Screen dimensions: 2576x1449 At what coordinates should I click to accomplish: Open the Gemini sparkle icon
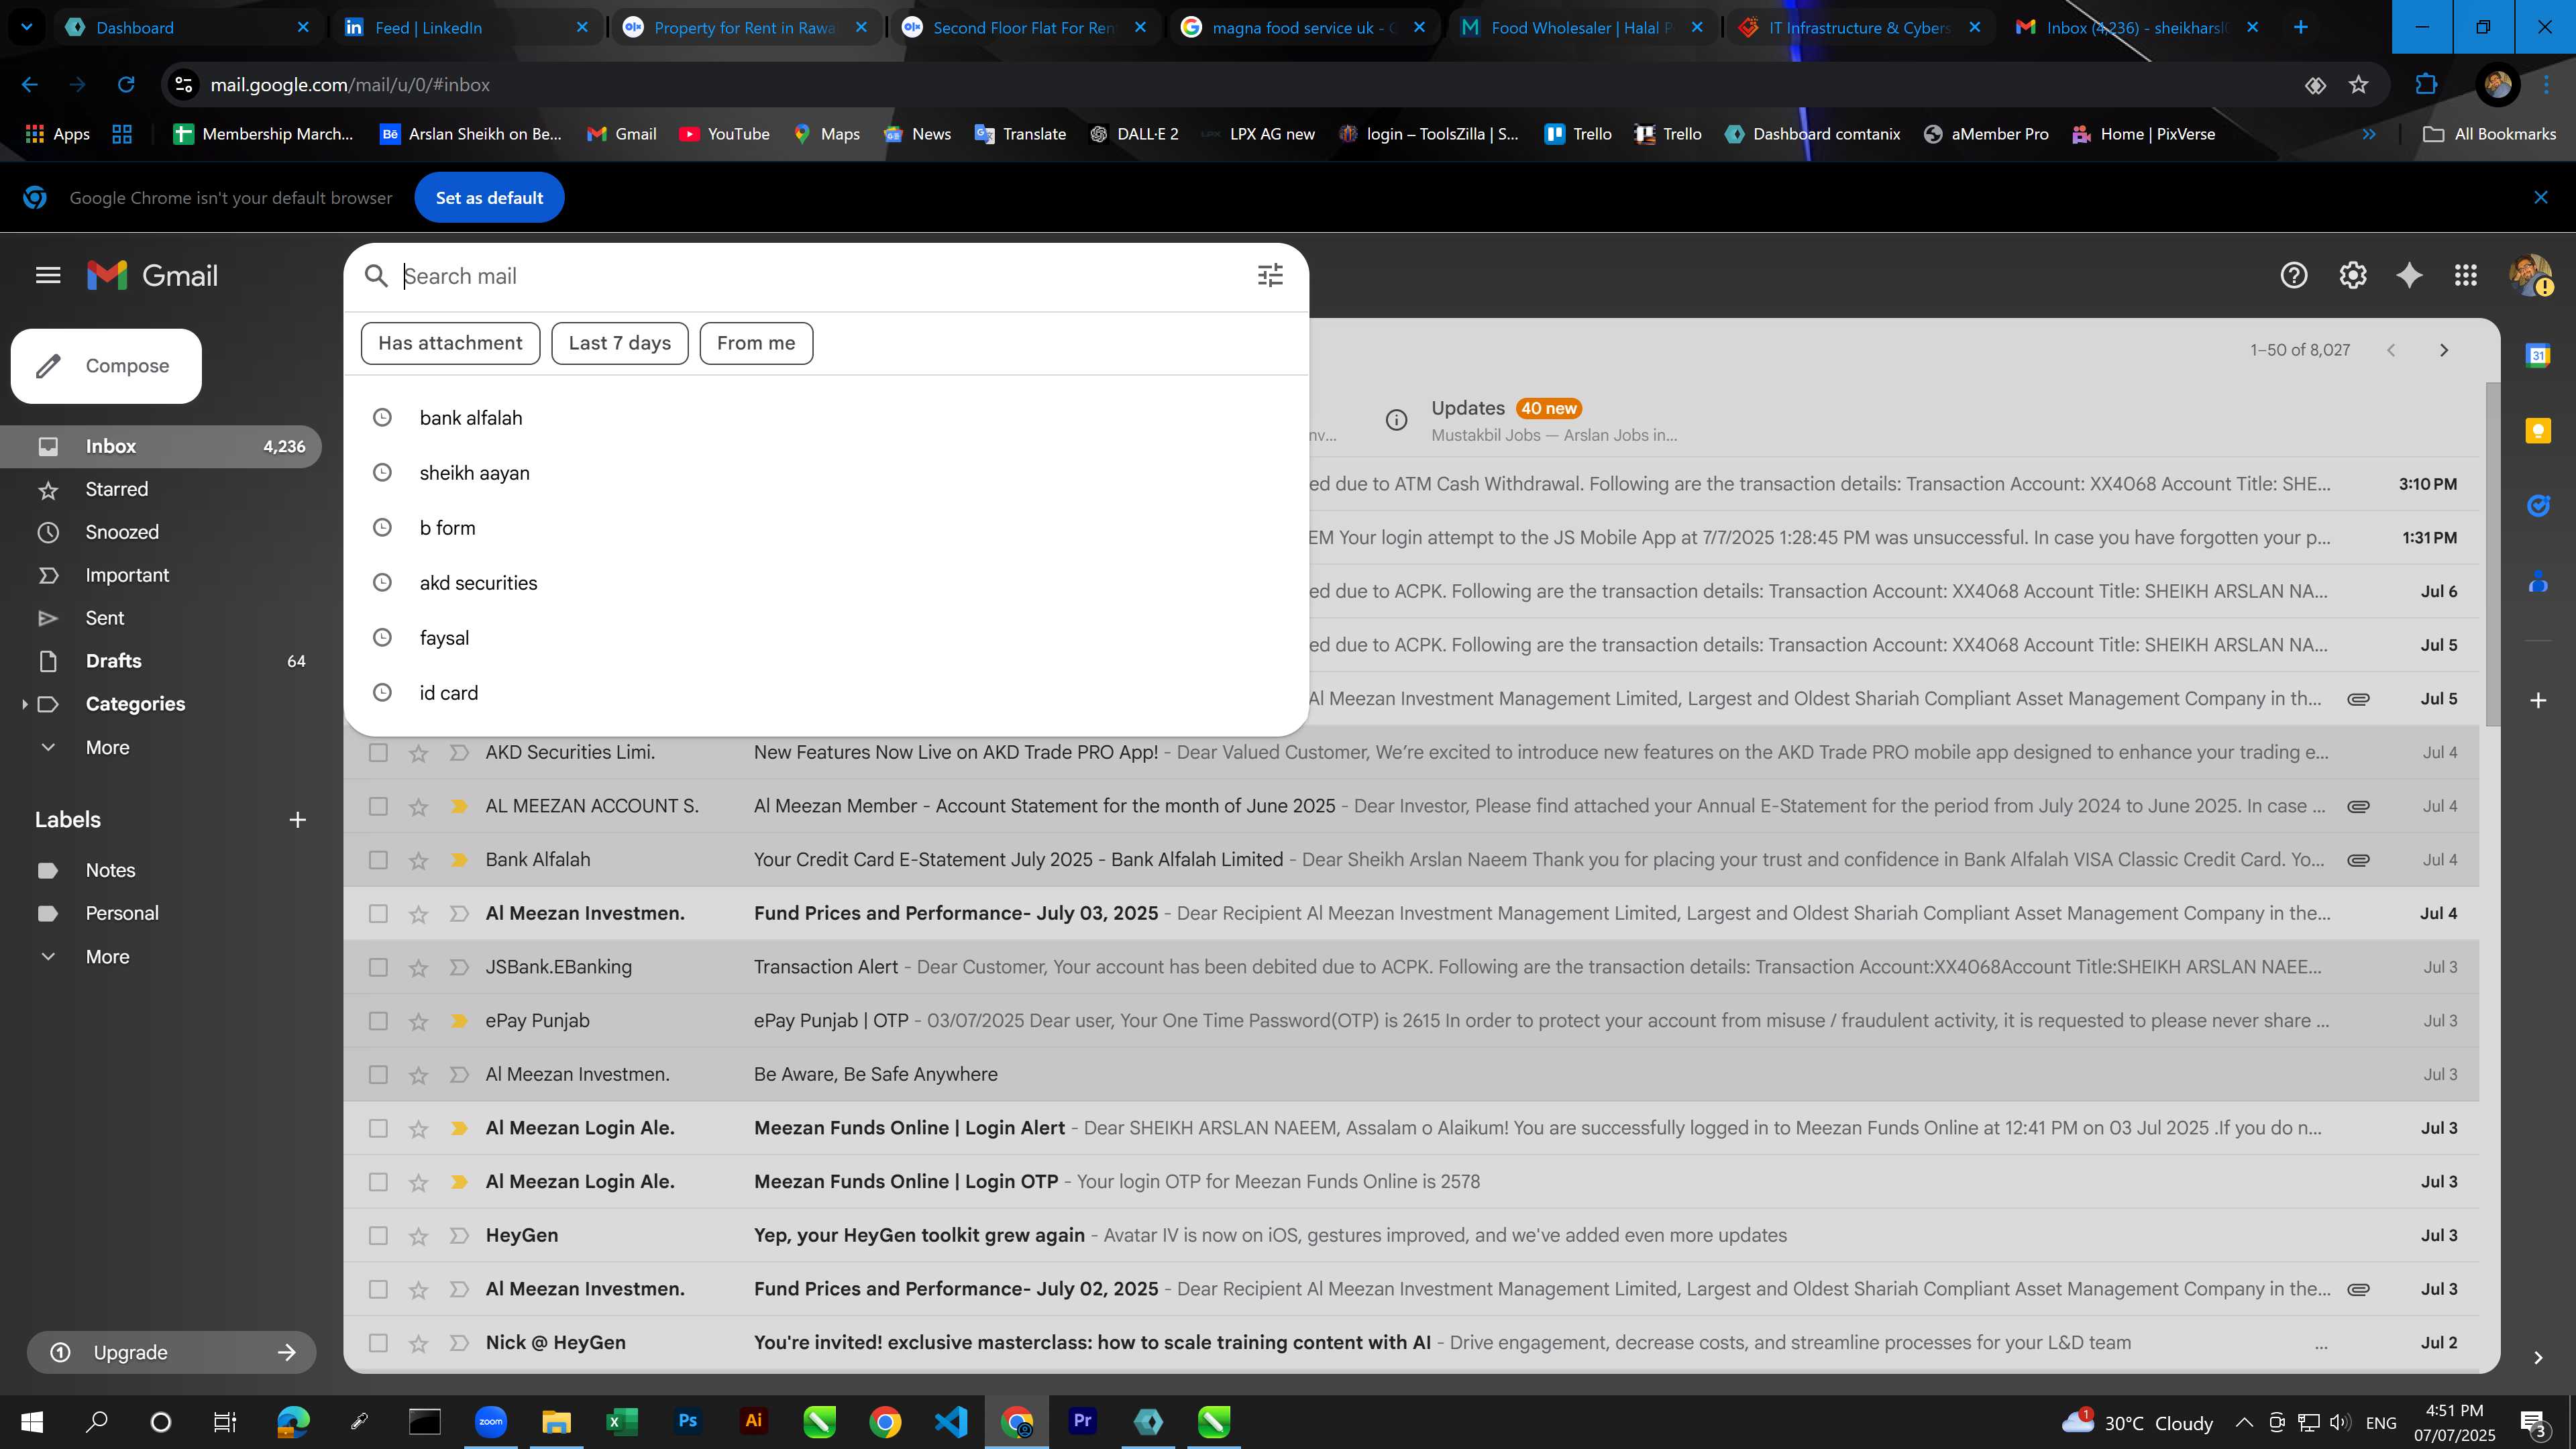pos(2410,275)
